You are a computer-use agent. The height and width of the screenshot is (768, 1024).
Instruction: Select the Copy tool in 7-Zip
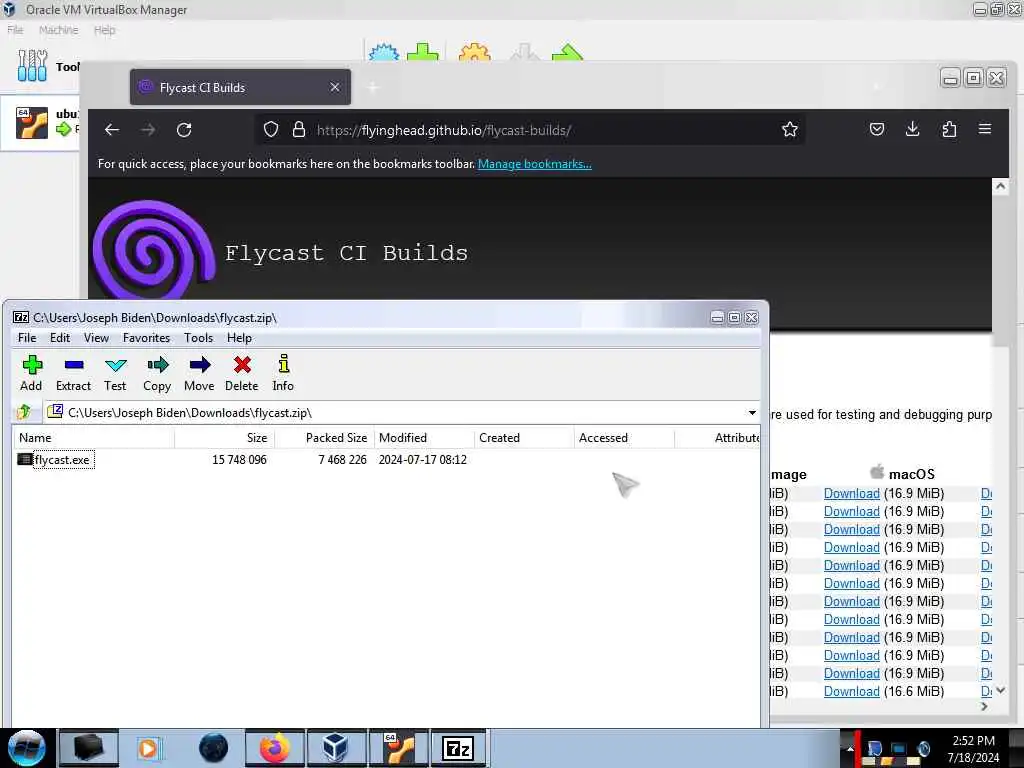[157, 374]
